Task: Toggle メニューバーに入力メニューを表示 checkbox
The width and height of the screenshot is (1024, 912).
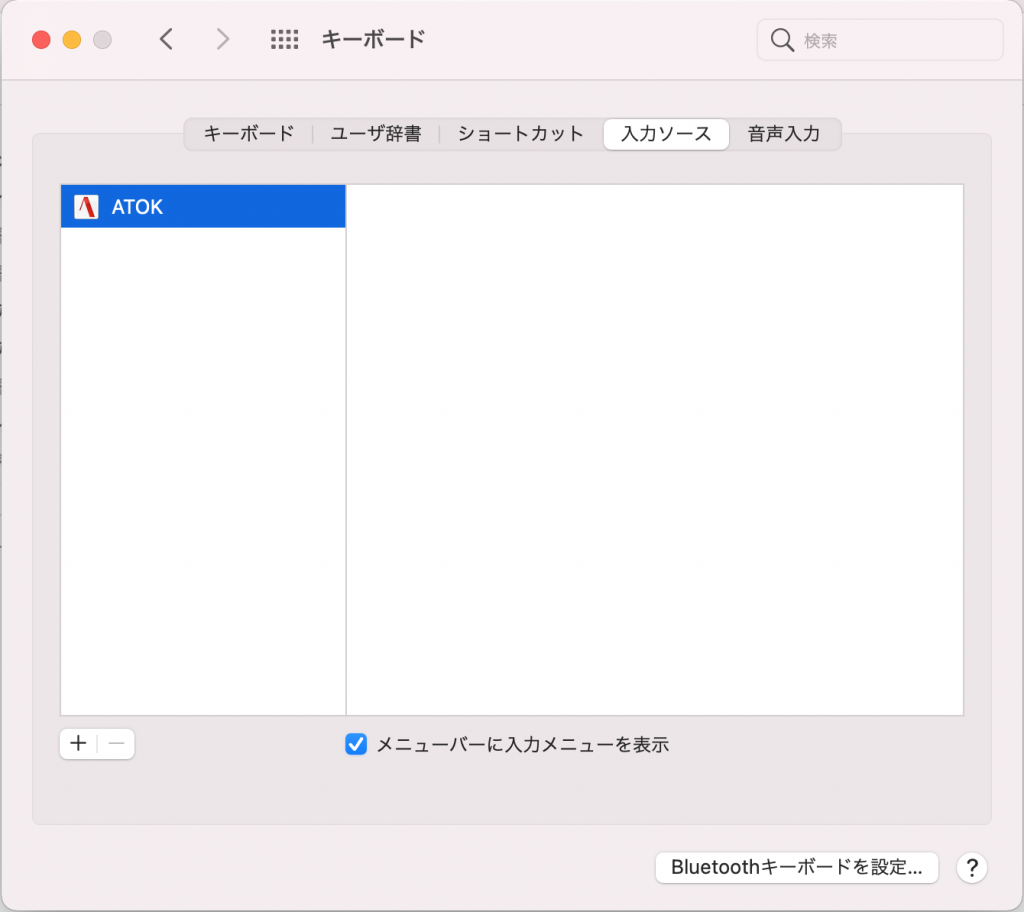Action: click(356, 744)
